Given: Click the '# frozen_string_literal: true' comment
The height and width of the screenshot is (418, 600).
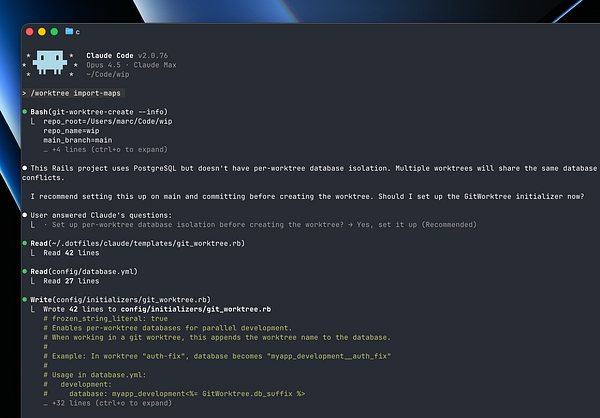Looking at the screenshot, I should [x=106, y=318].
